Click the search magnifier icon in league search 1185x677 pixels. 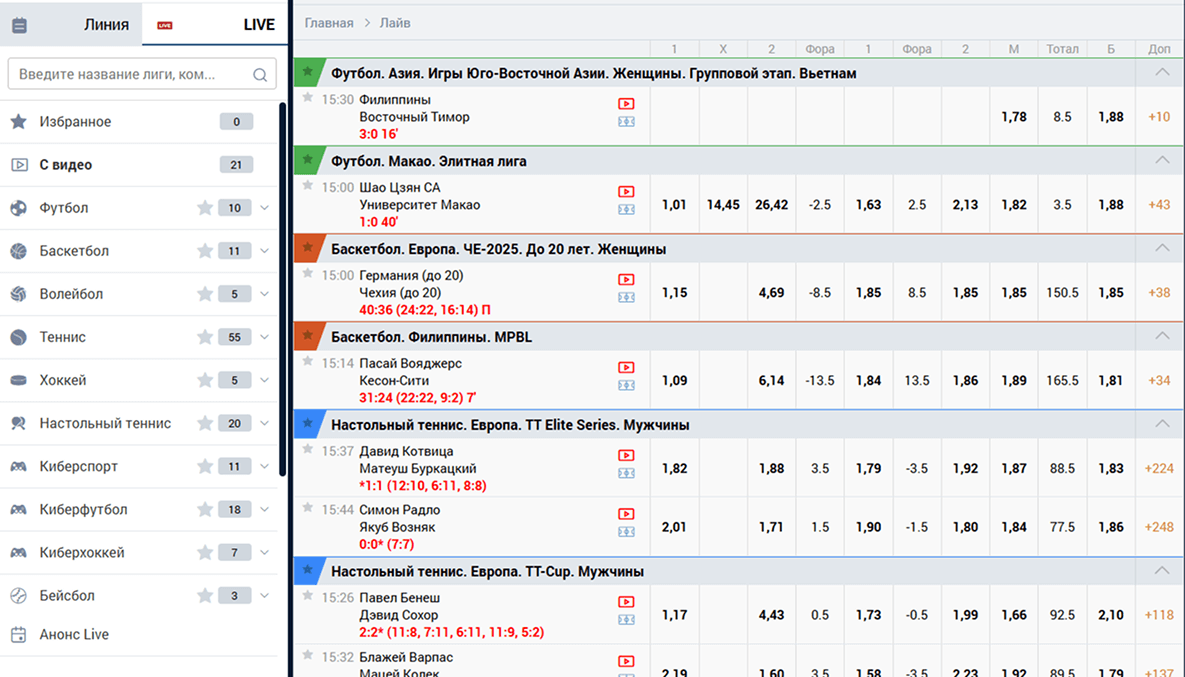[x=260, y=75]
